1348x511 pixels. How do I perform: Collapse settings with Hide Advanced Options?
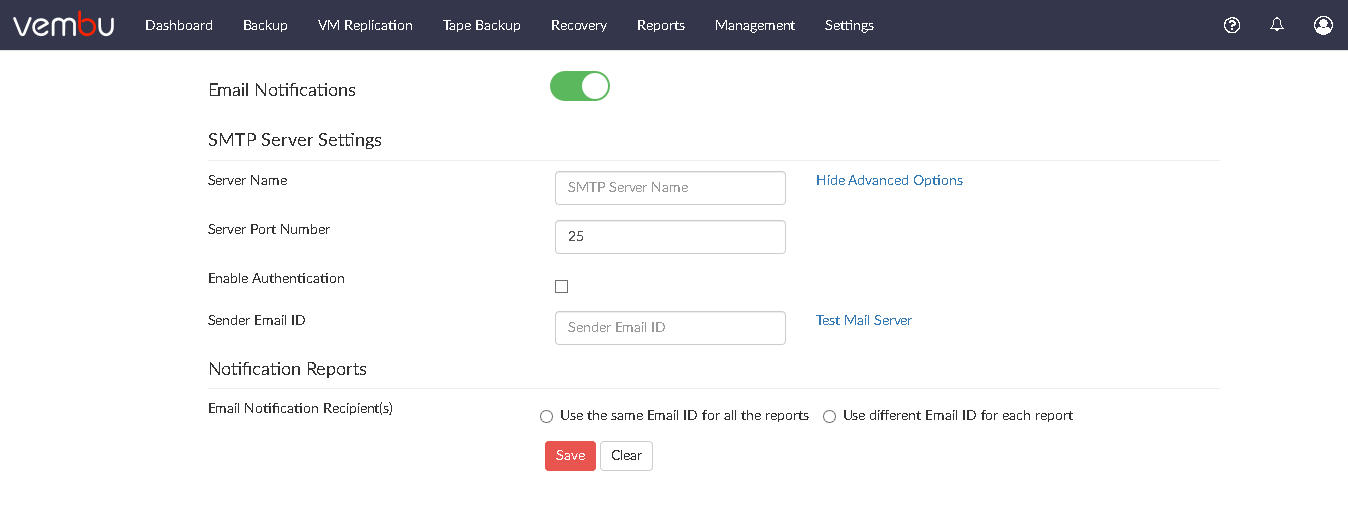click(x=889, y=180)
